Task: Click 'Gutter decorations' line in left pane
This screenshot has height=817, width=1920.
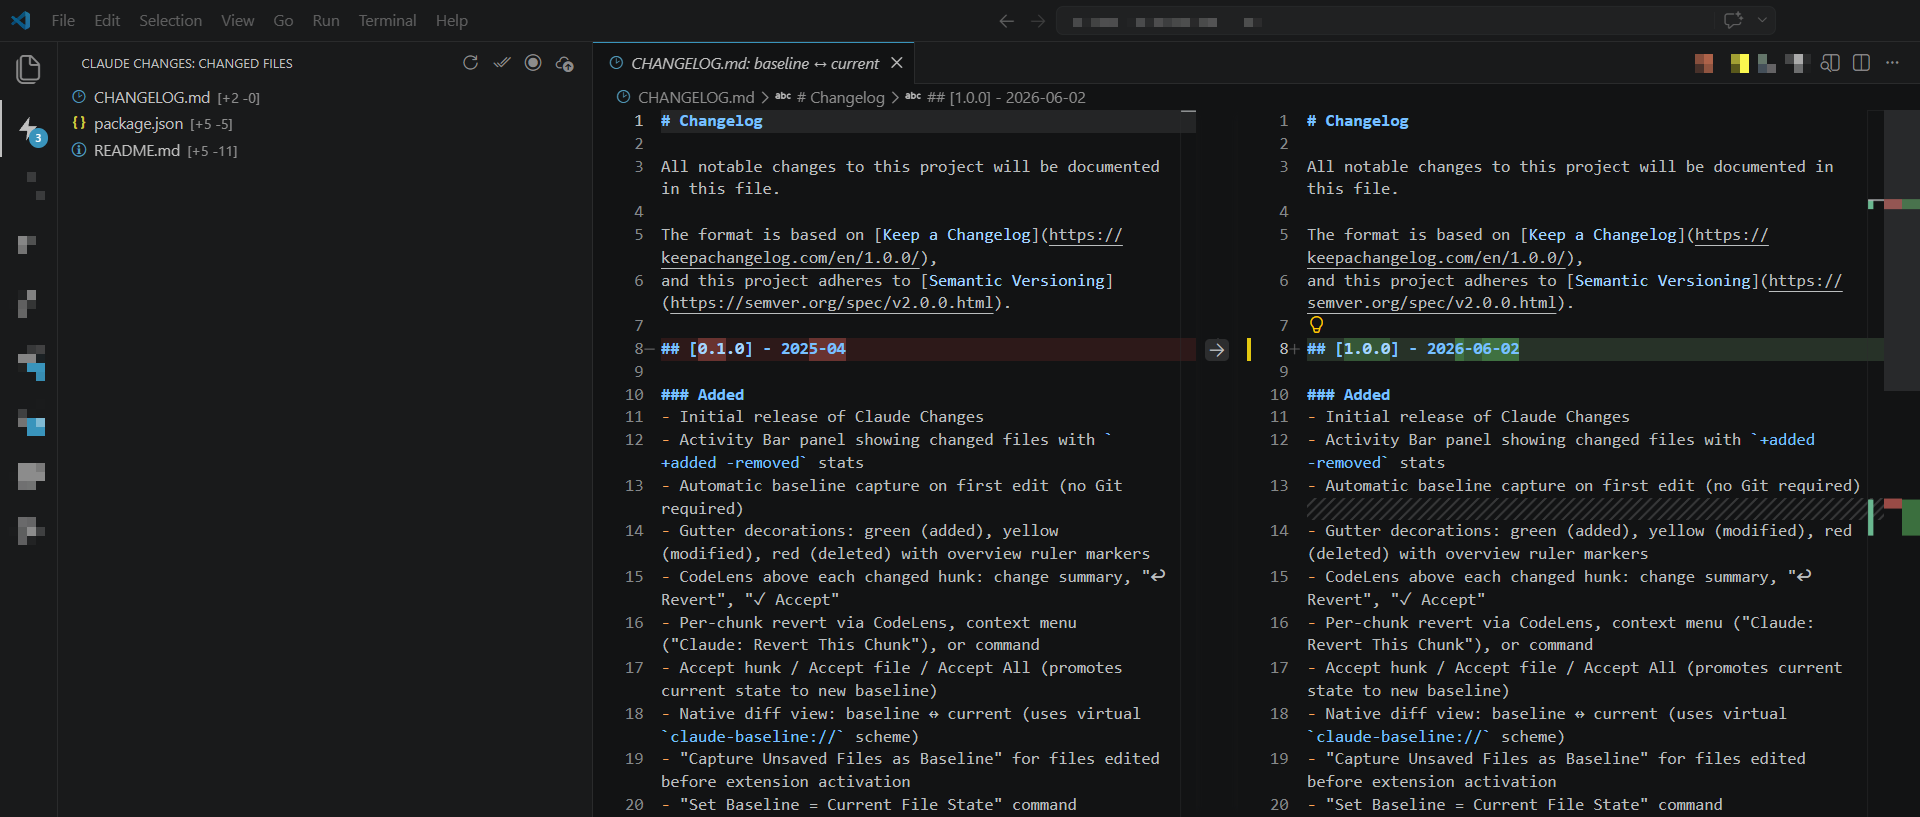Action: (x=905, y=542)
